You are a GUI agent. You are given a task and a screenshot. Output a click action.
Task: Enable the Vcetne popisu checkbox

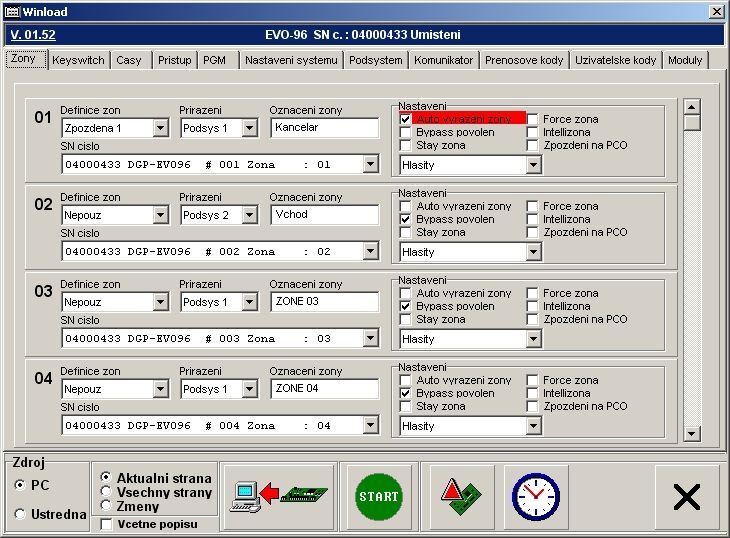(x=107, y=524)
